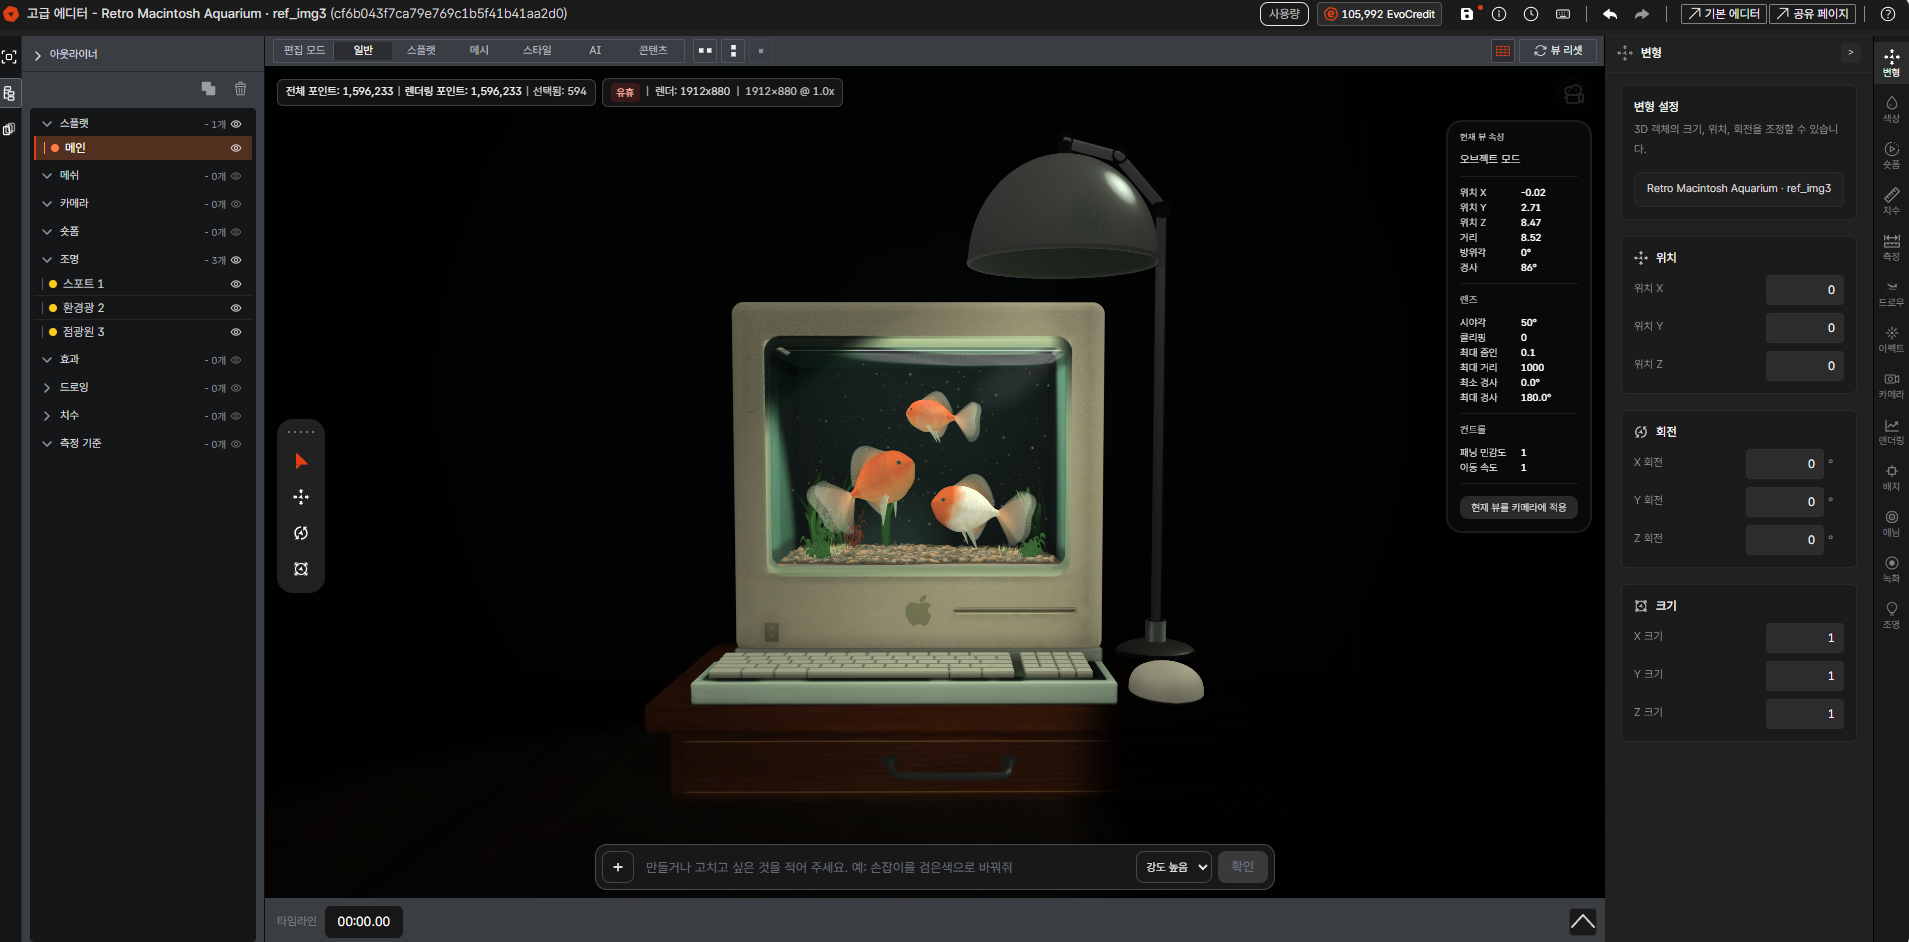
Task: Select the move tool in viewport toolbar
Action: coord(301,497)
